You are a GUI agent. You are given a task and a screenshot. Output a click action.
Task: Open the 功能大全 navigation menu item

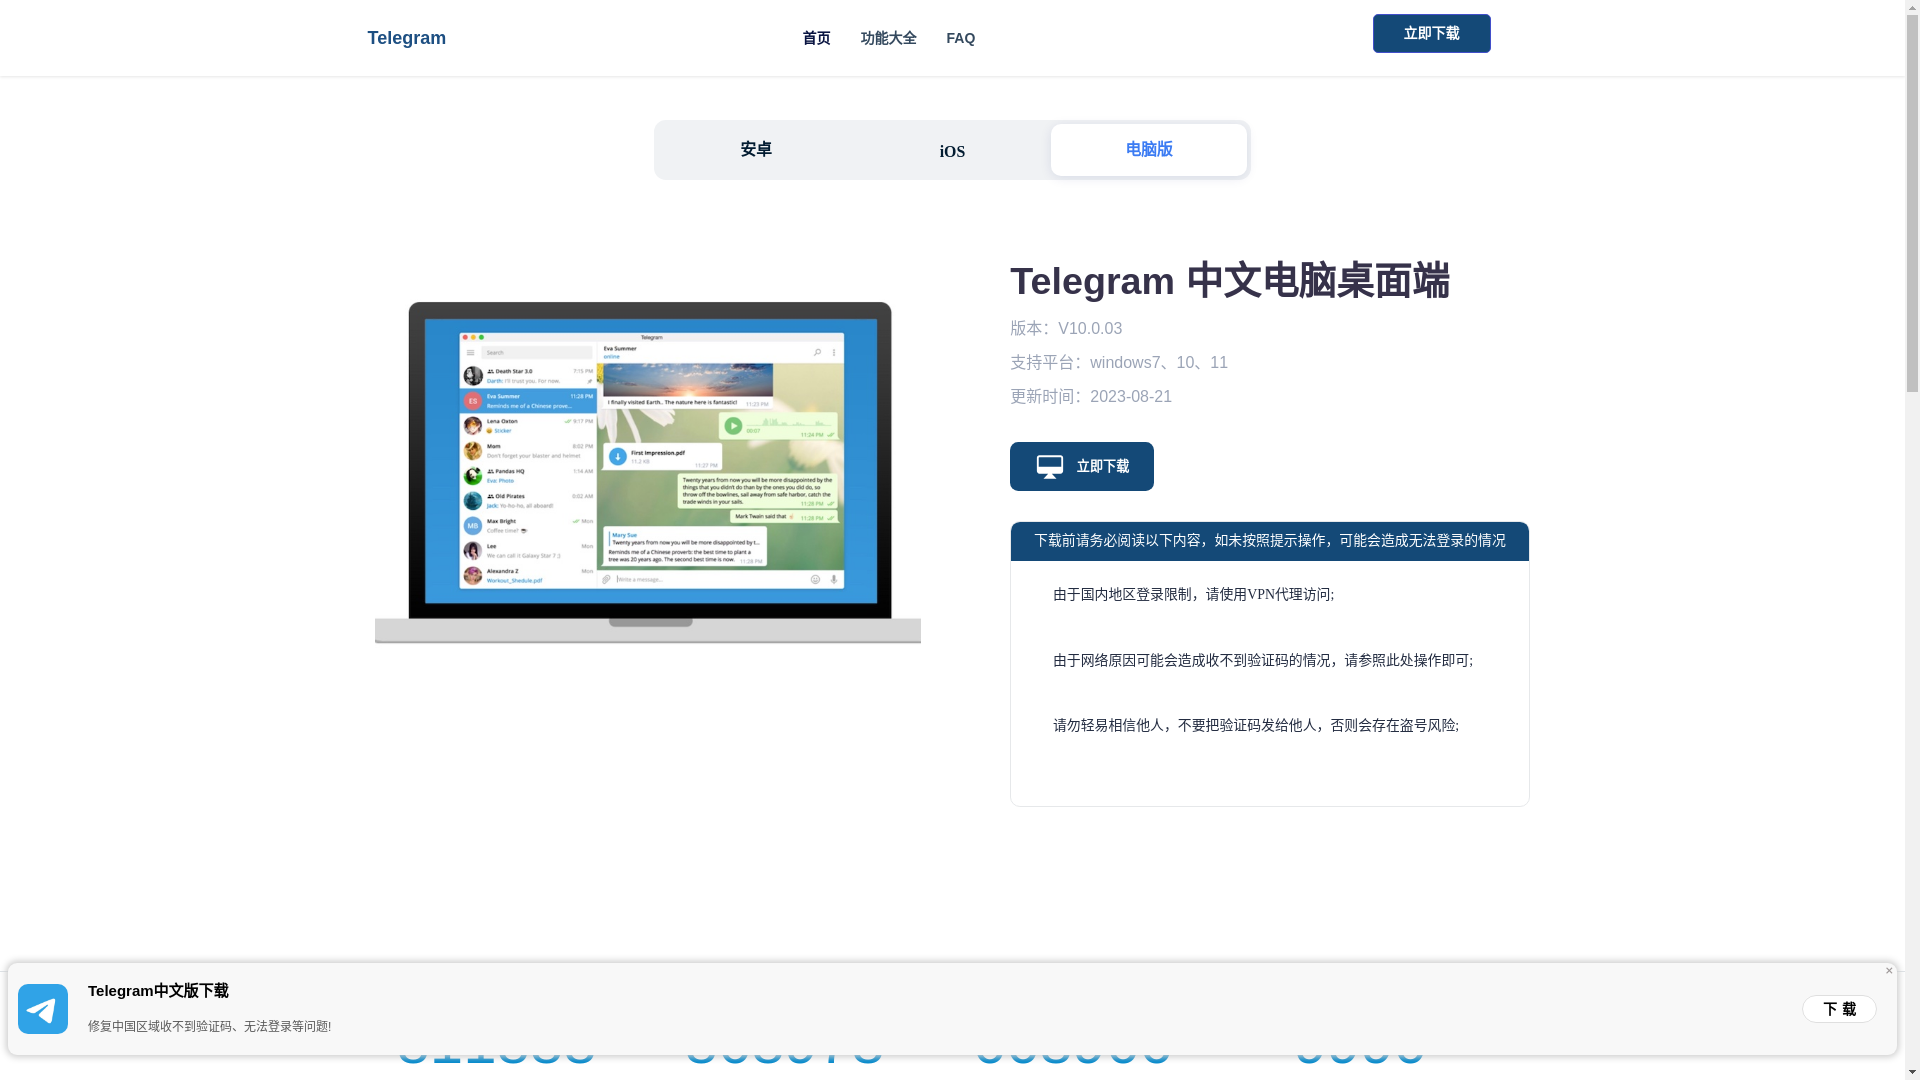(x=888, y=38)
